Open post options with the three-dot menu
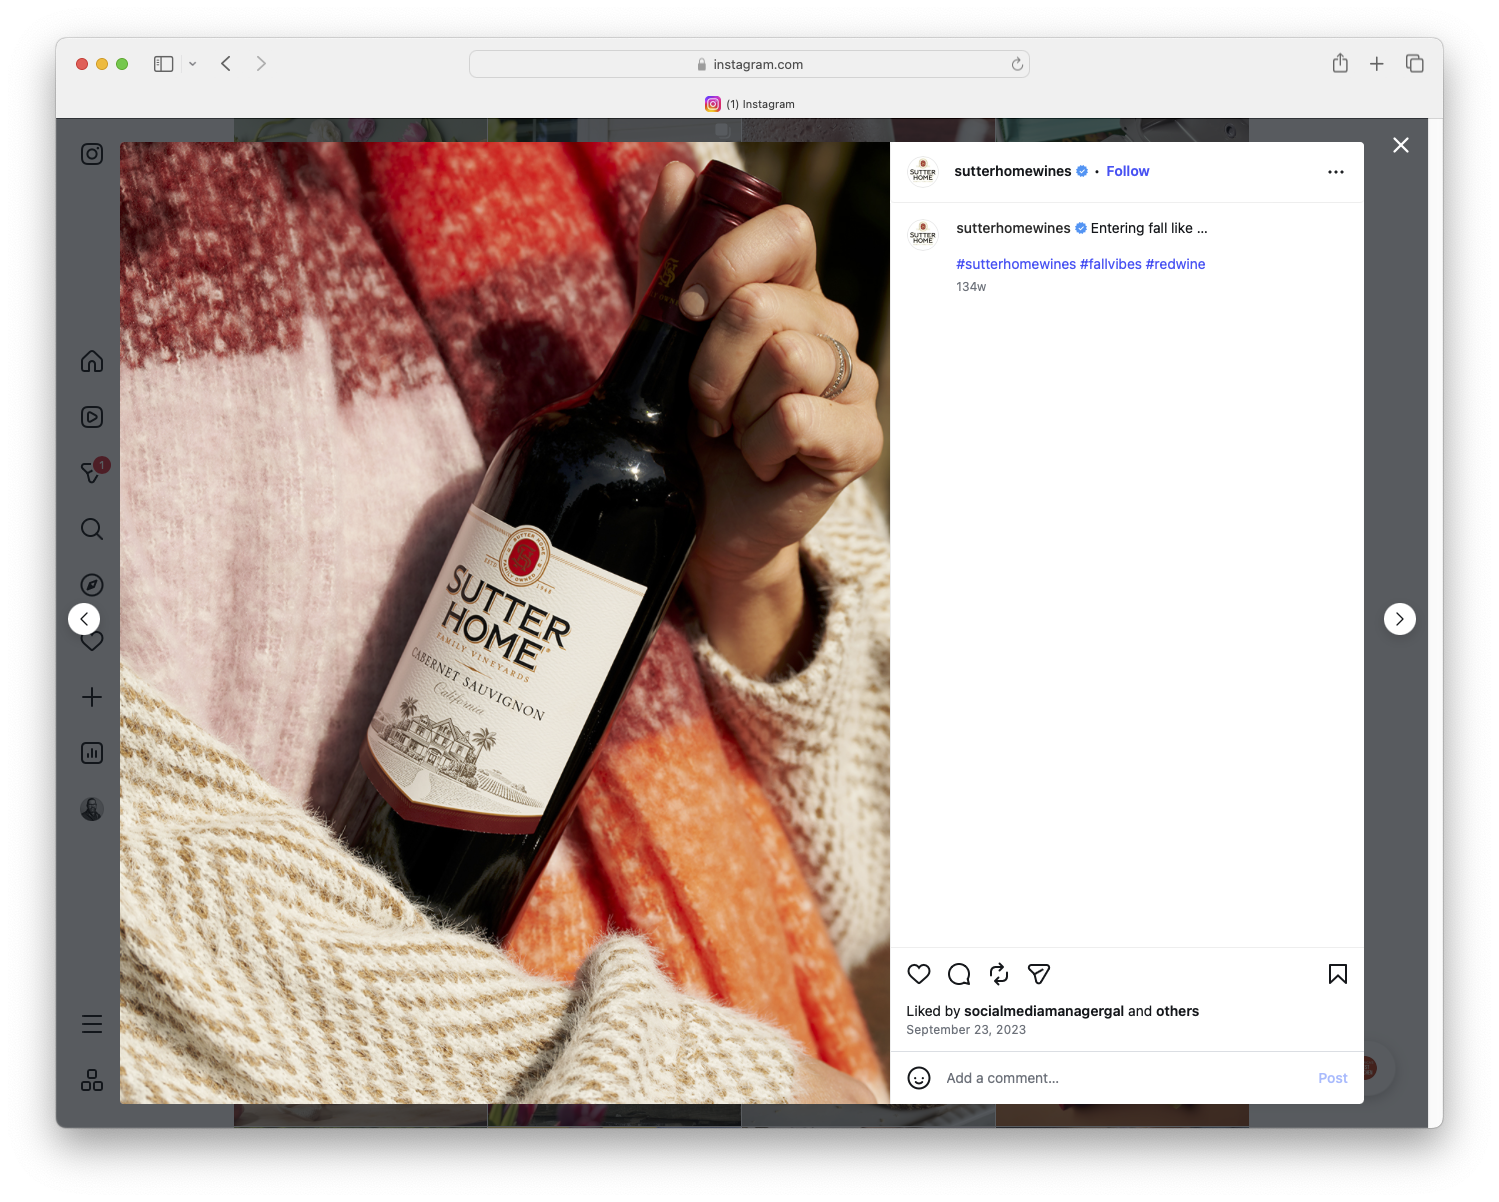Viewport: 1499px width, 1202px height. (1336, 171)
